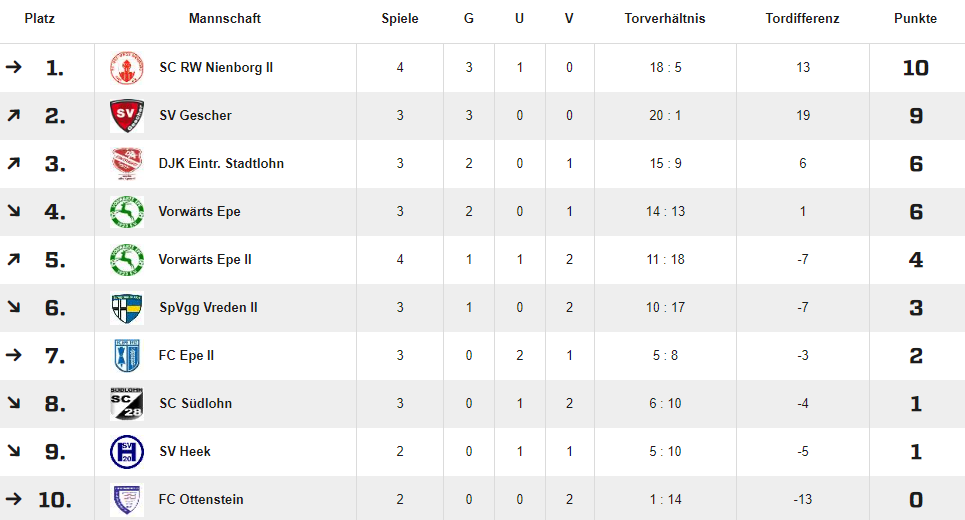The height and width of the screenshot is (520, 965).
Task: Click the FC Ottenstein purple crest
Action: [127, 500]
